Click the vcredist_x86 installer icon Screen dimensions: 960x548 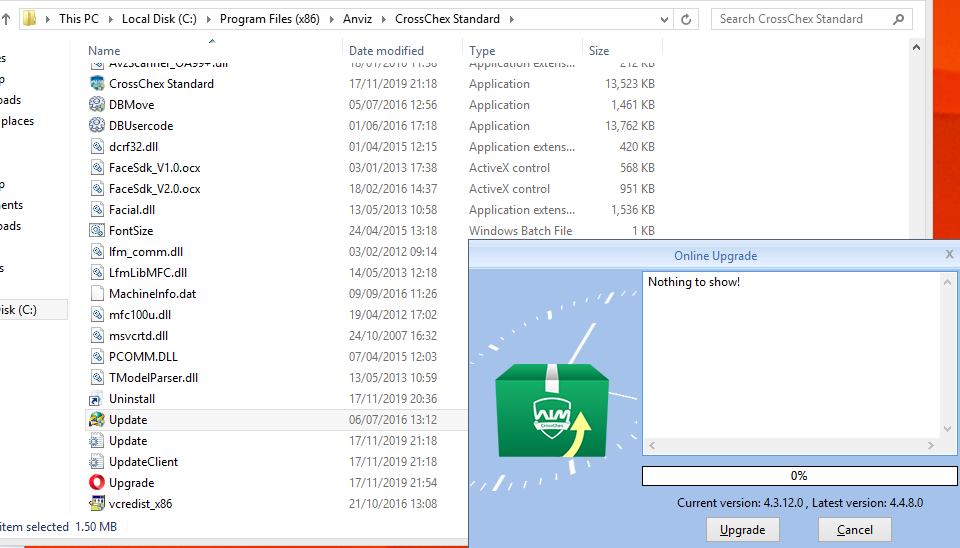point(97,503)
